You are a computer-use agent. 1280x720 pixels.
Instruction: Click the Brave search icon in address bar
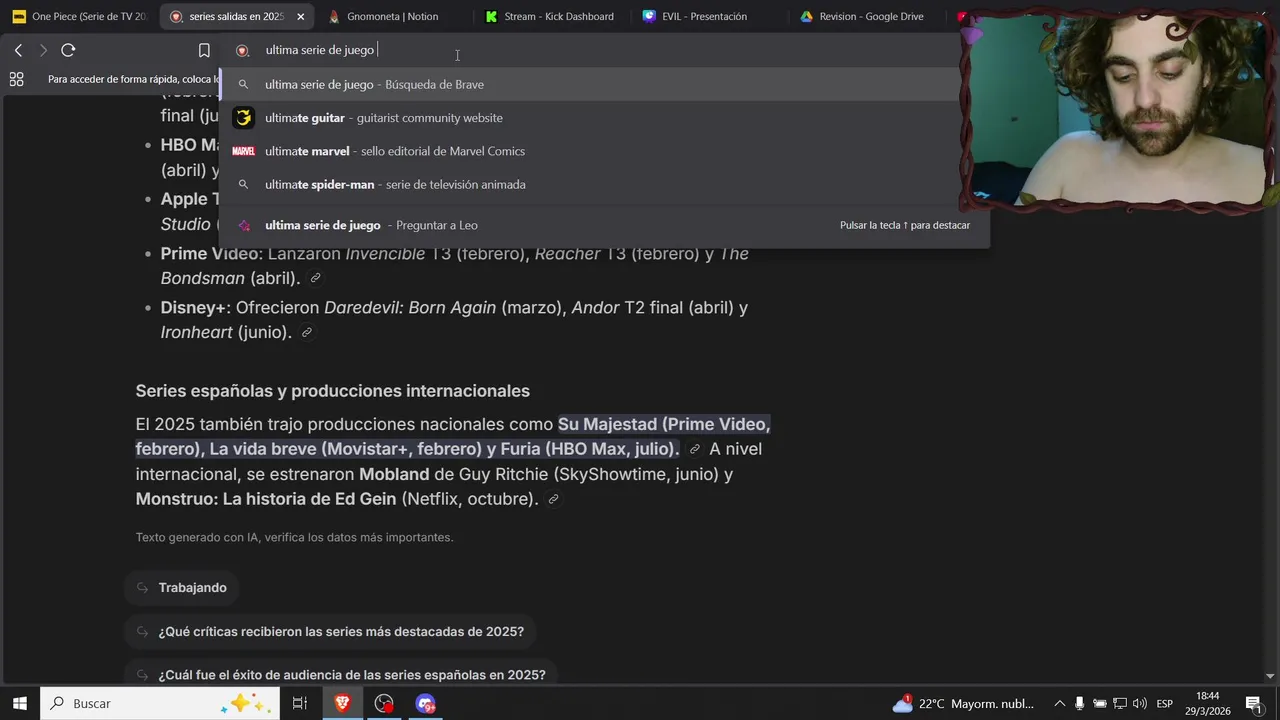pyautogui.click(x=242, y=50)
